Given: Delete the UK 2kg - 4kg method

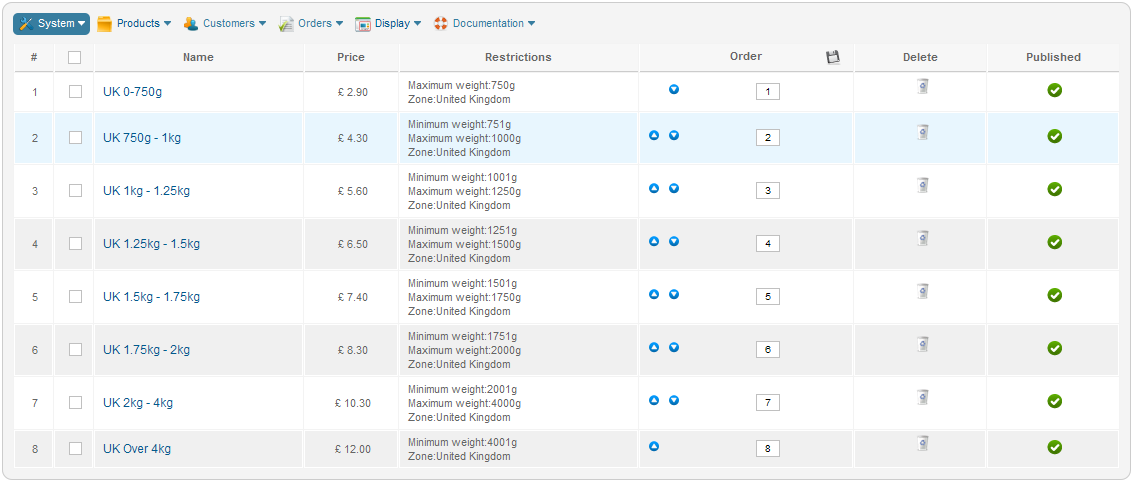Looking at the screenshot, I should pos(922,397).
